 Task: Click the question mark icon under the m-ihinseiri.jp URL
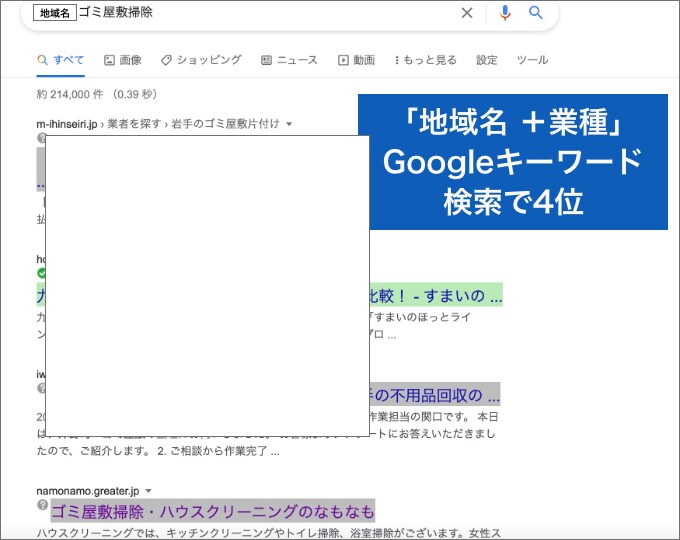tap(41, 138)
